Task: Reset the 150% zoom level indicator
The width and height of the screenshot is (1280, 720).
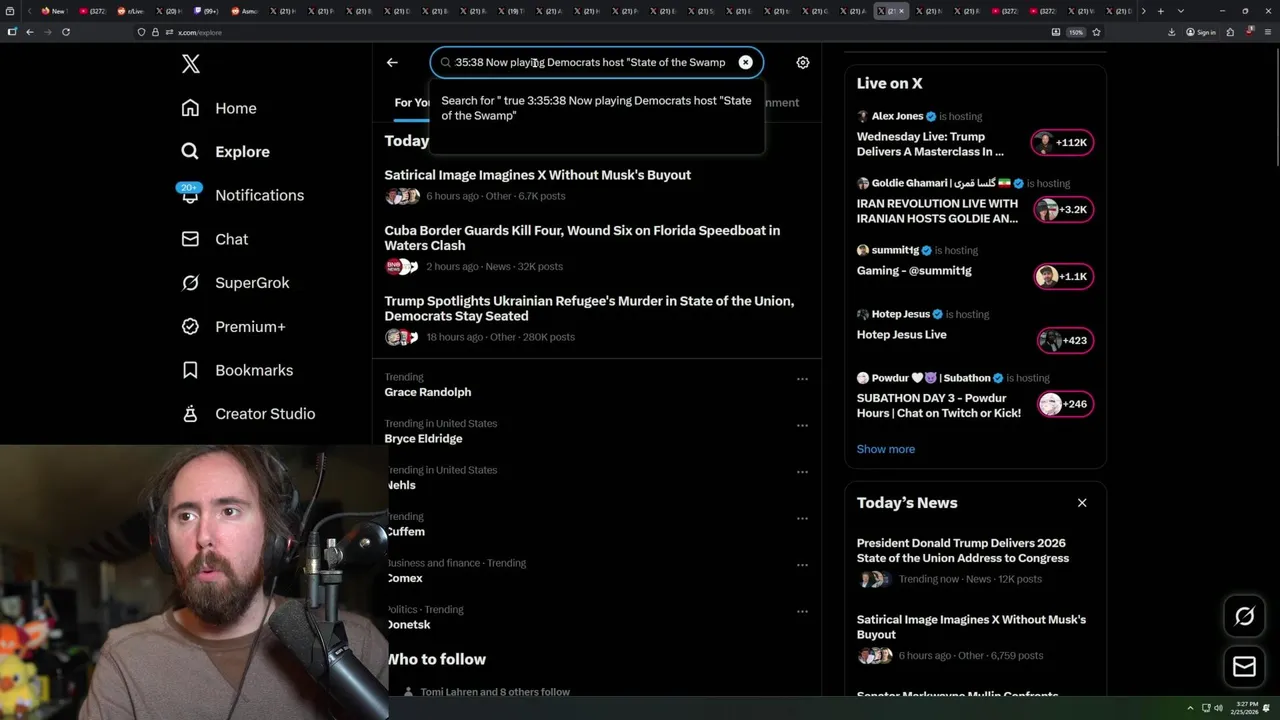Action: [1076, 32]
